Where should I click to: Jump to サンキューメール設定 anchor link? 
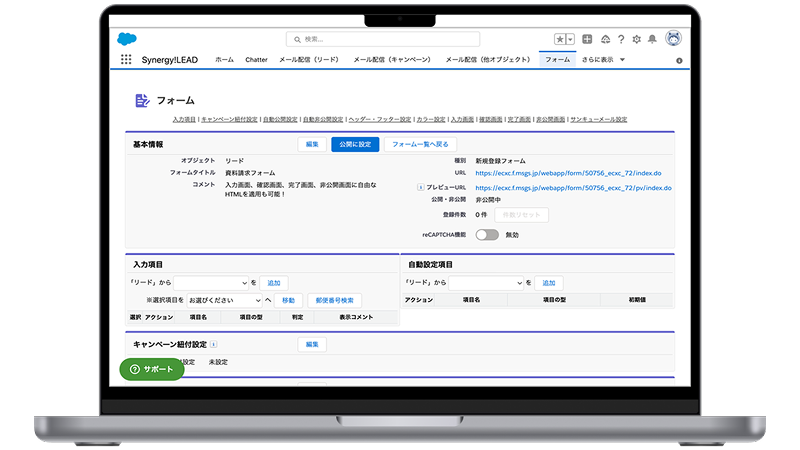598,119
